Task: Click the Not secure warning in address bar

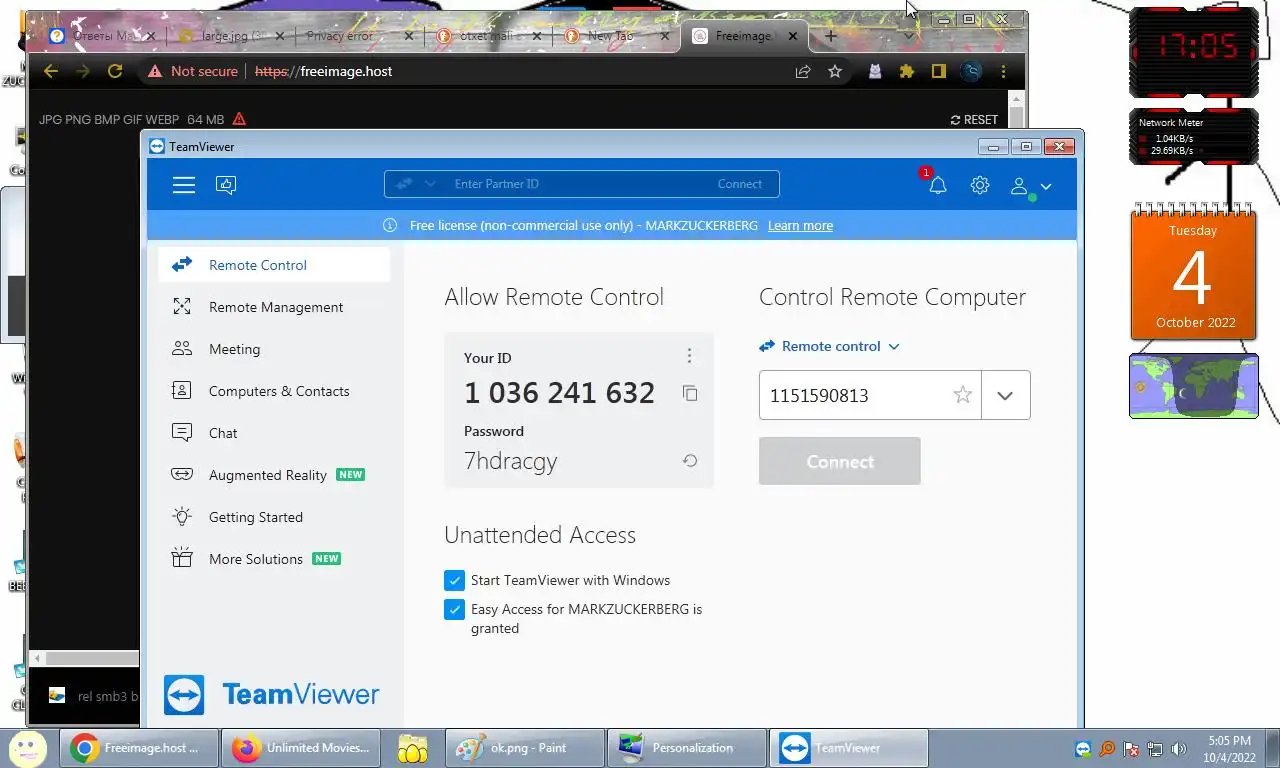Action: coord(193,71)
